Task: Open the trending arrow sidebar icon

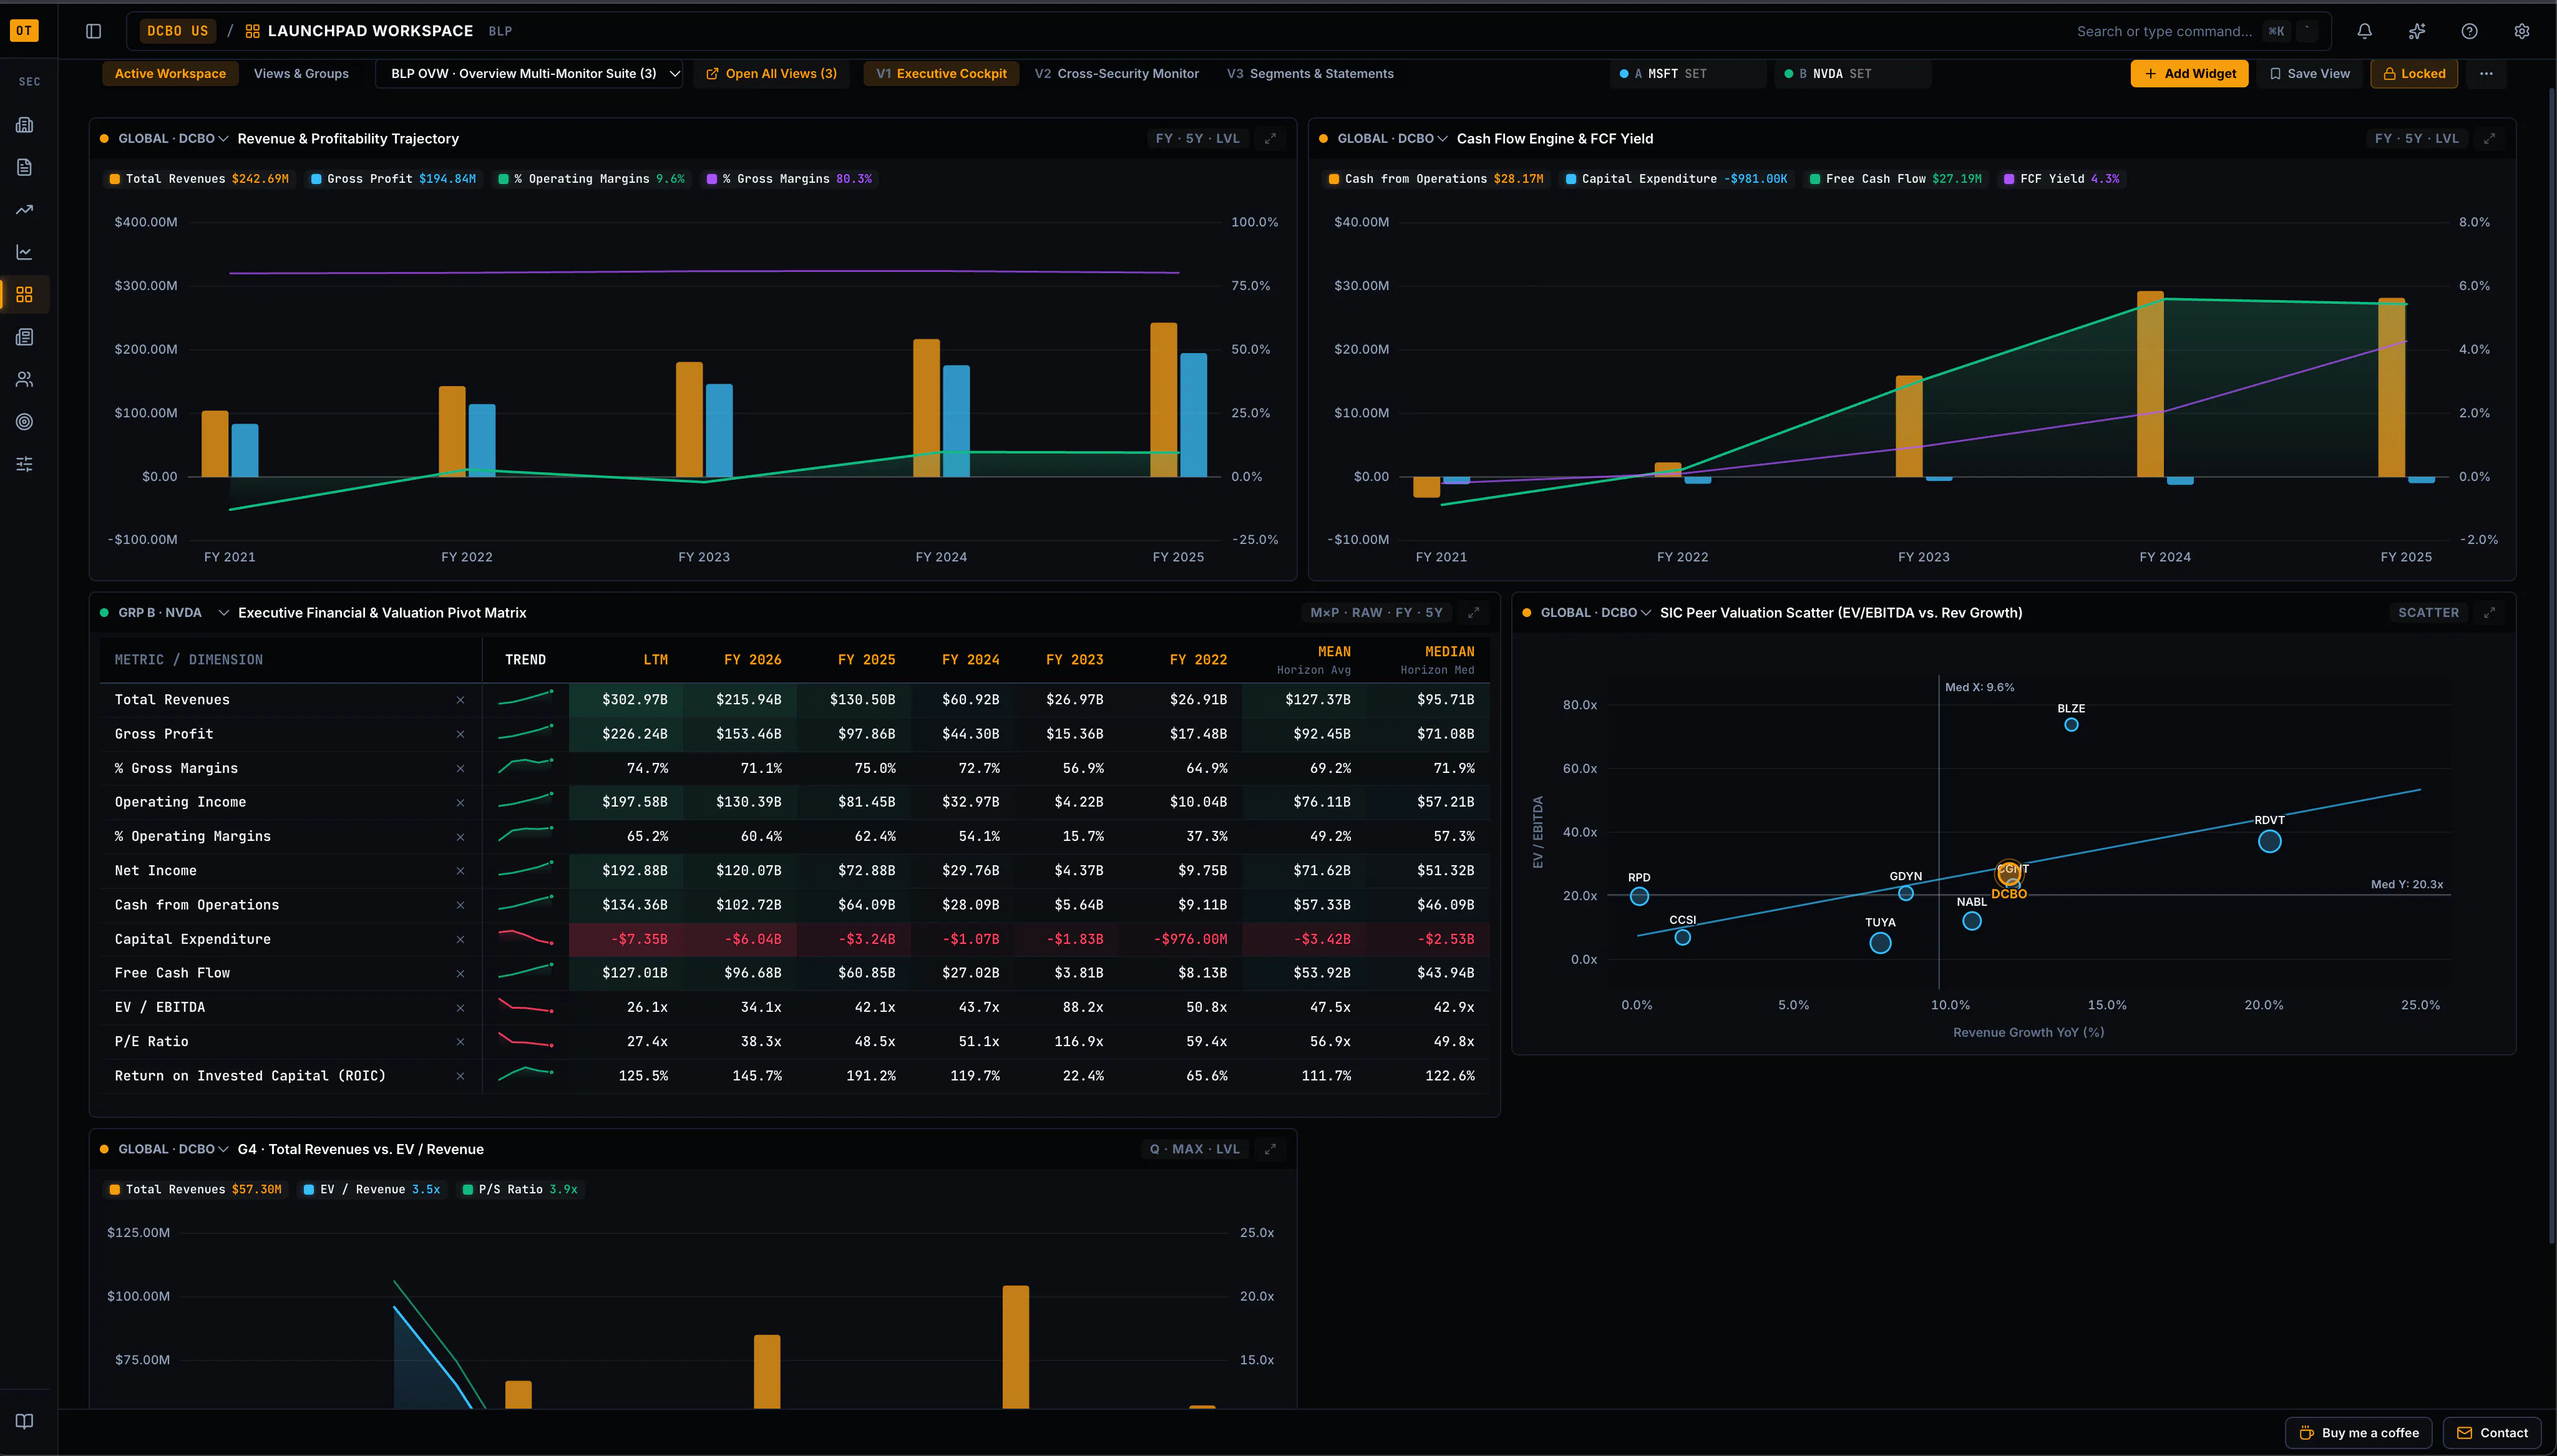Action: pyautogui.click(x=25, y=210)
